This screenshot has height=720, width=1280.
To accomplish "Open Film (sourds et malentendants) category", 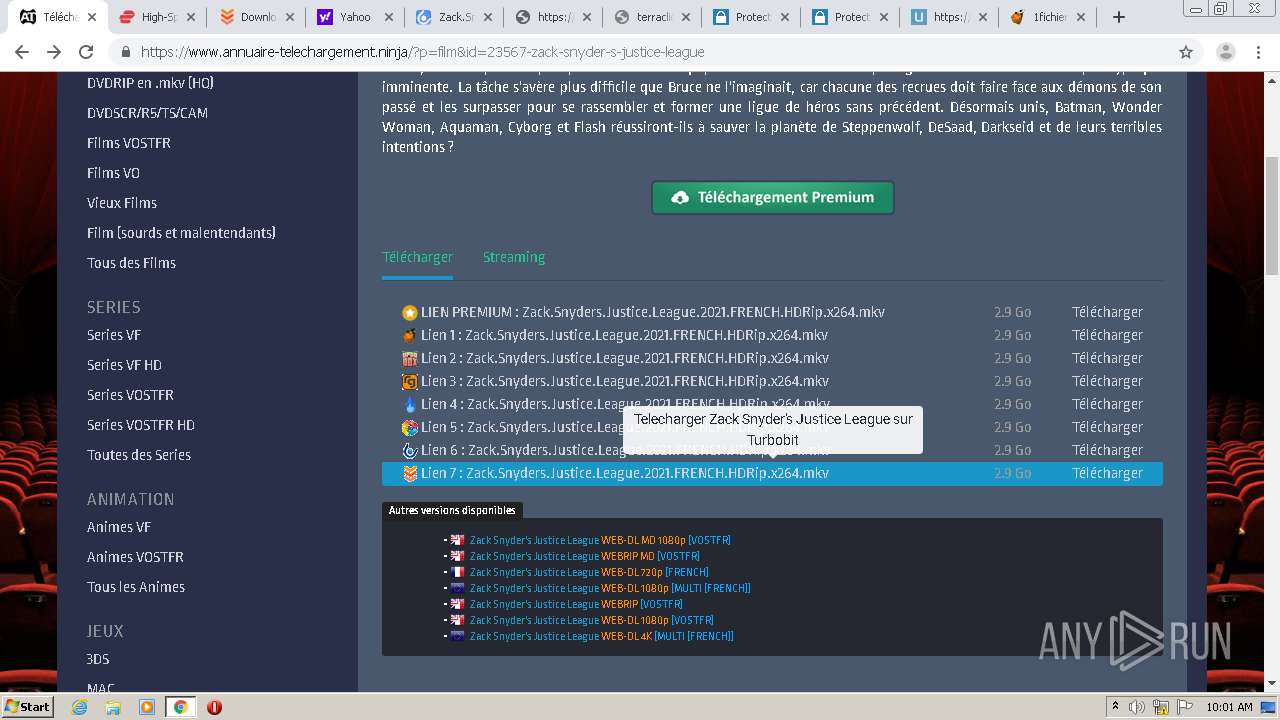I will pyautogui.click(x=181, y=233).
